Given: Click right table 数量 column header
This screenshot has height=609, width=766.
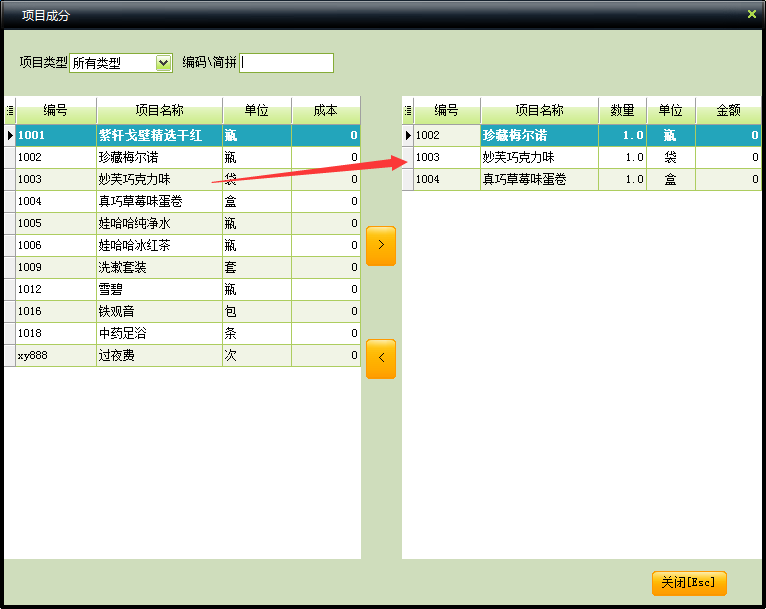Looking at the screenshot, I should (x=622, y=110).
